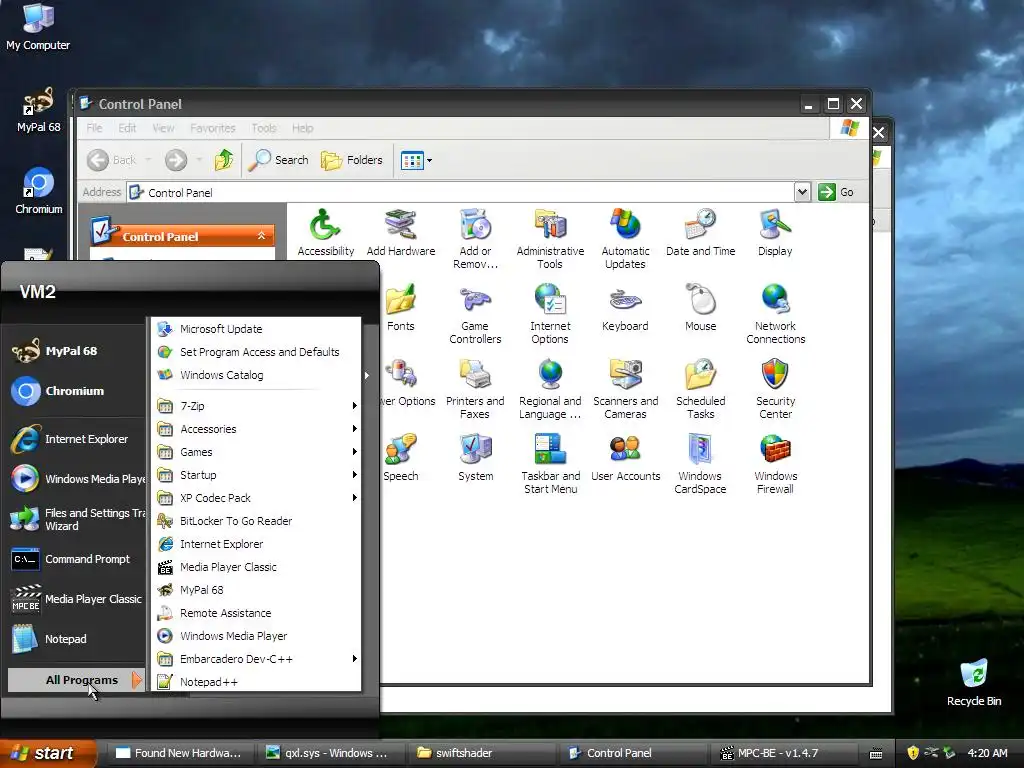The height and width of the screenshot is (768, 1024).
Task: Open Notepad from Start menu
Action: (76, 639)
